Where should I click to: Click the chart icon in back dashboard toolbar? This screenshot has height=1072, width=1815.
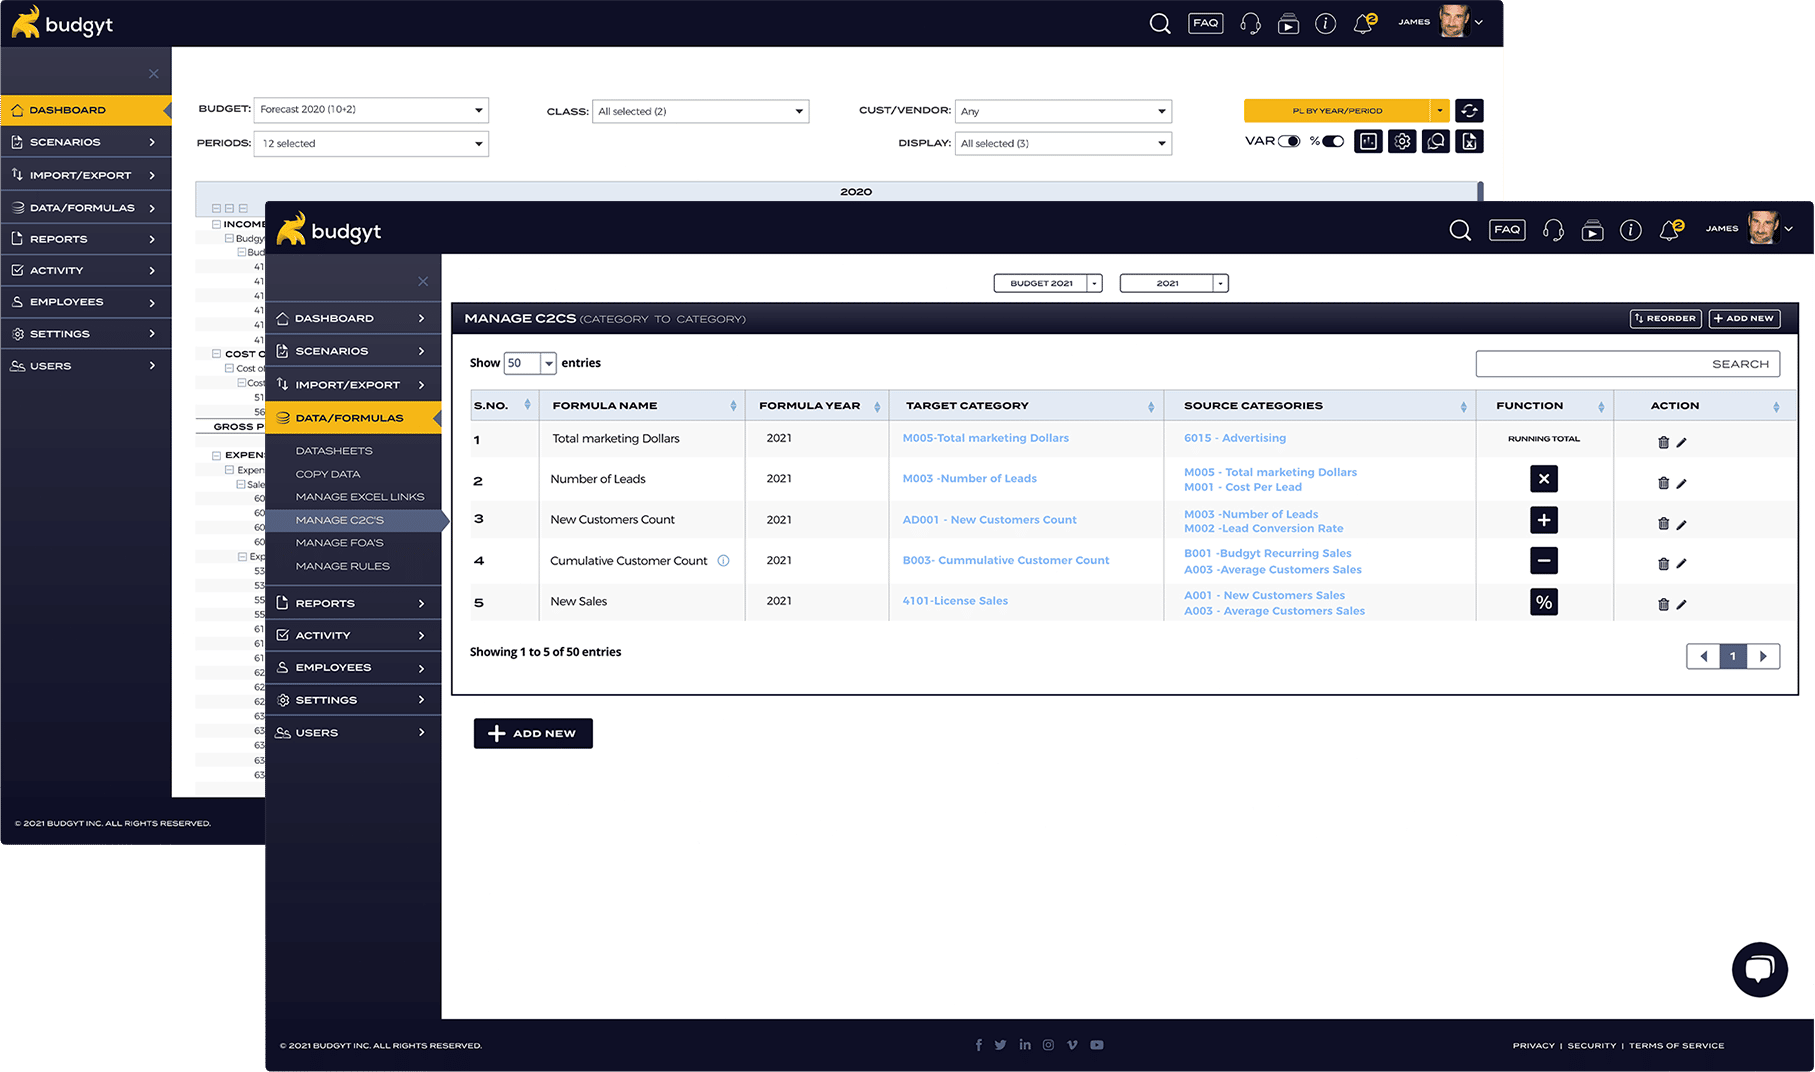1368,142
